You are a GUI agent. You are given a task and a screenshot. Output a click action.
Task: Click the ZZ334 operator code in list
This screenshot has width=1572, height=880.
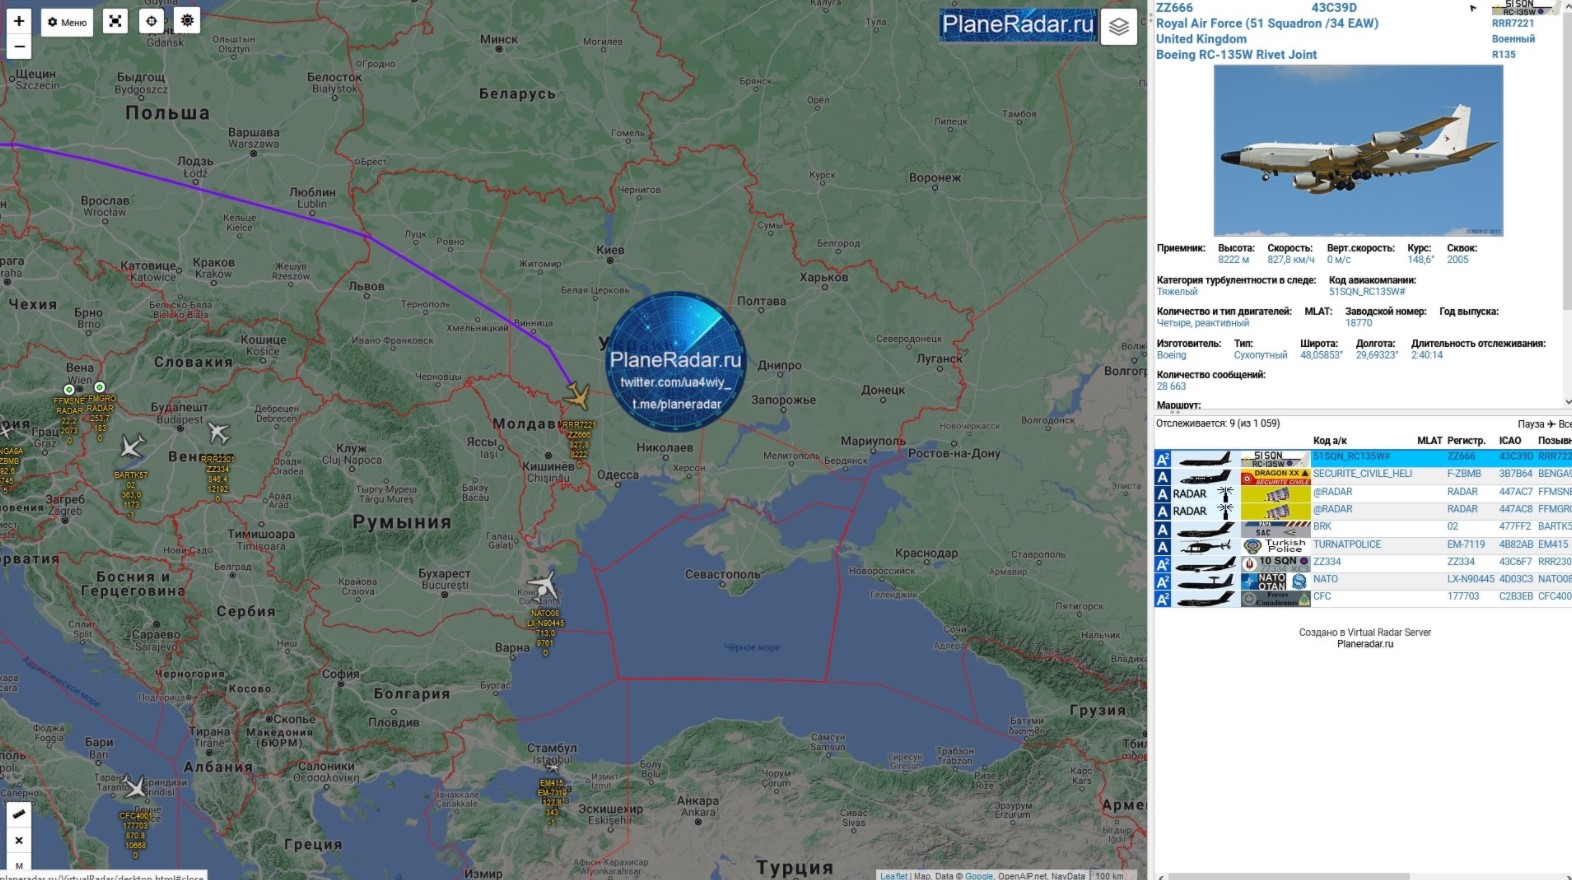pos(1327,562)
